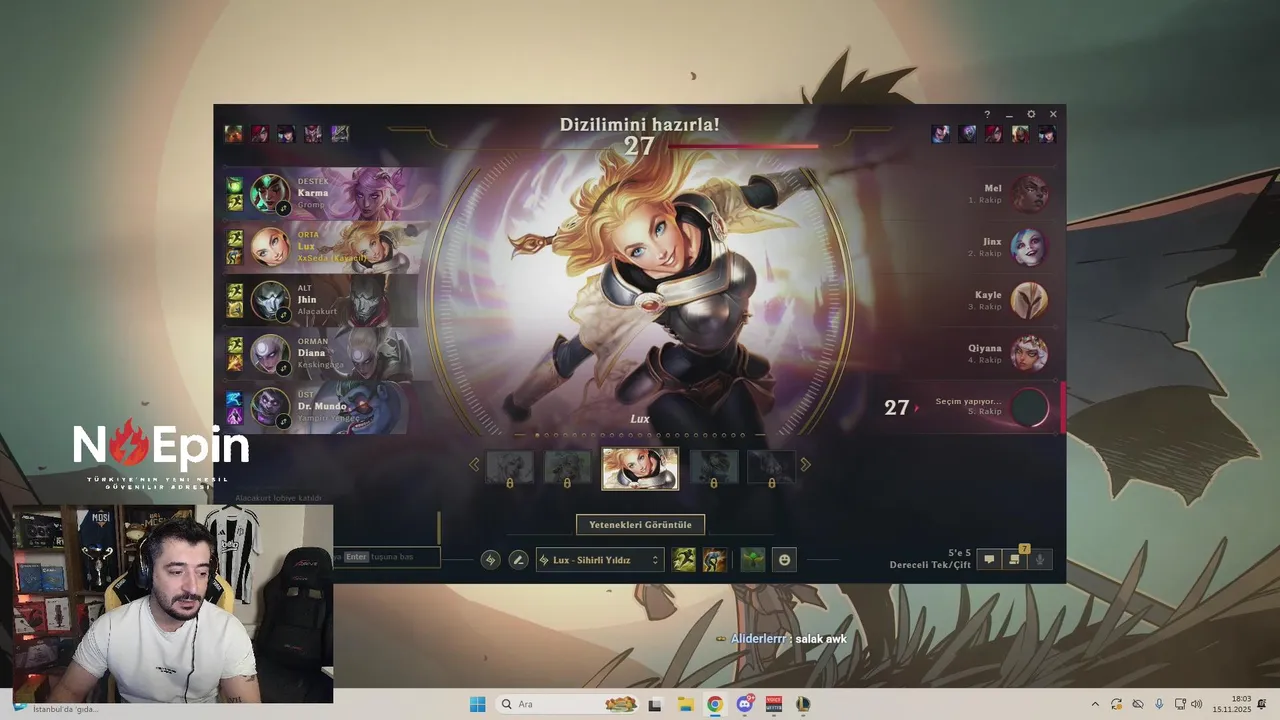
Task: Click enemy Kayle's portrait
Action: (1029, 300)
